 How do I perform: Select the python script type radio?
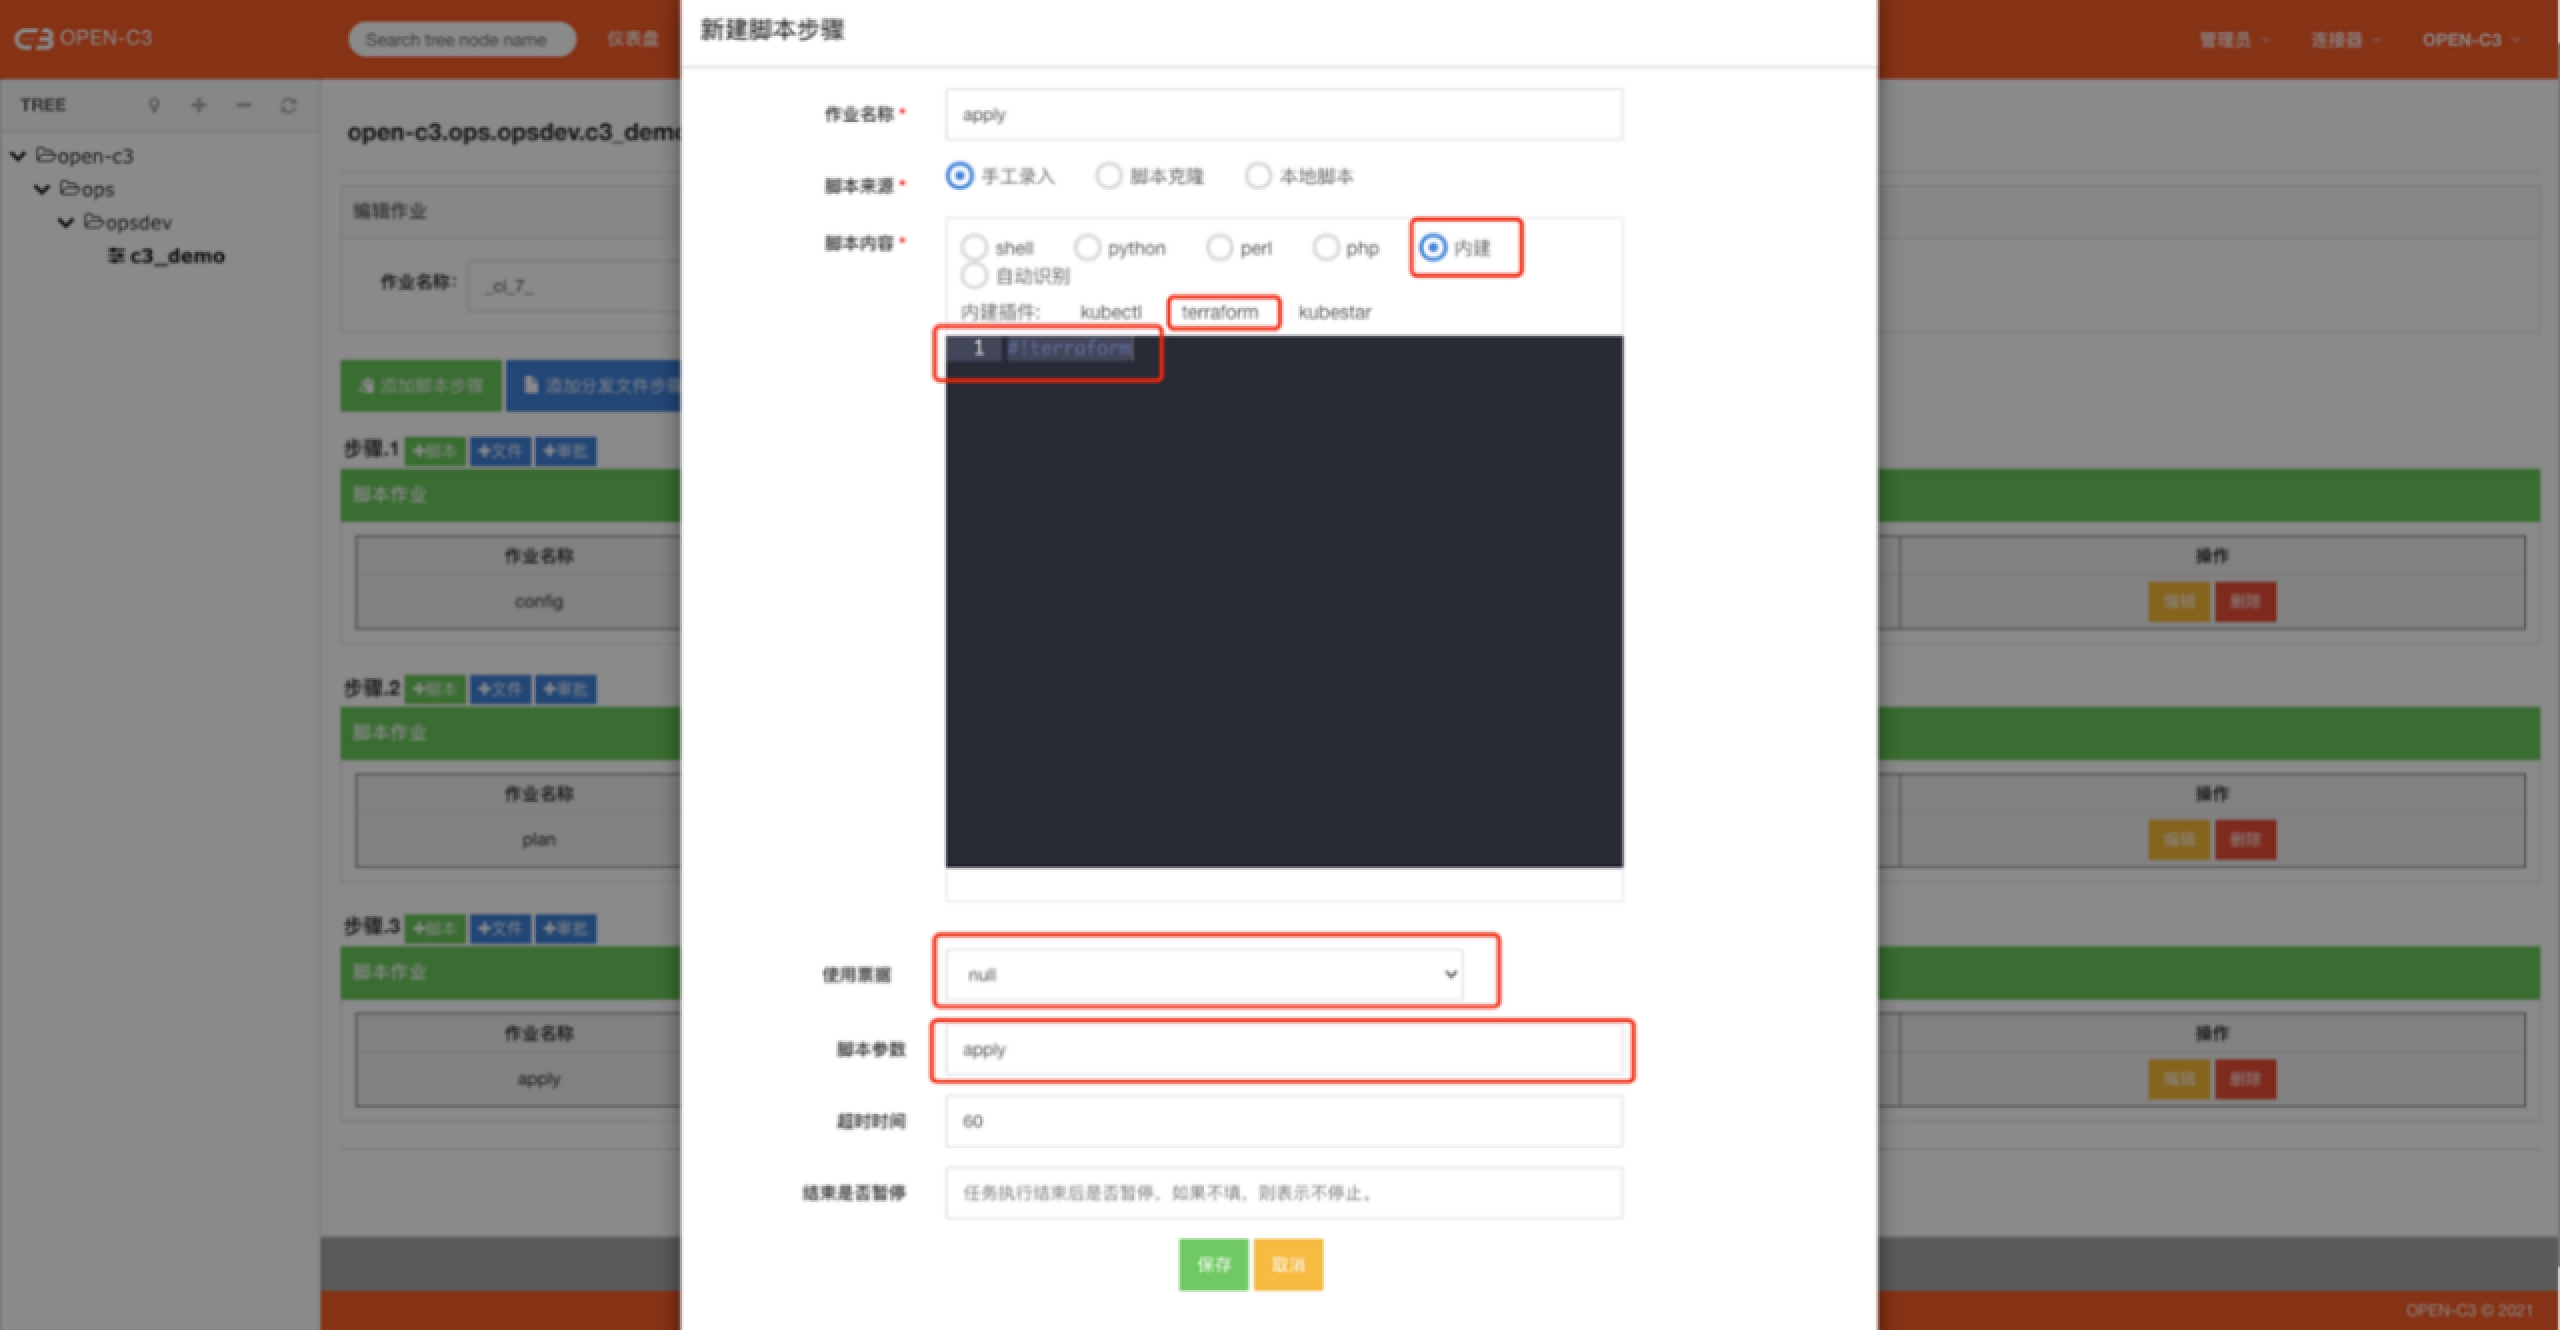pyautogui.click(x=1087, y=247)
